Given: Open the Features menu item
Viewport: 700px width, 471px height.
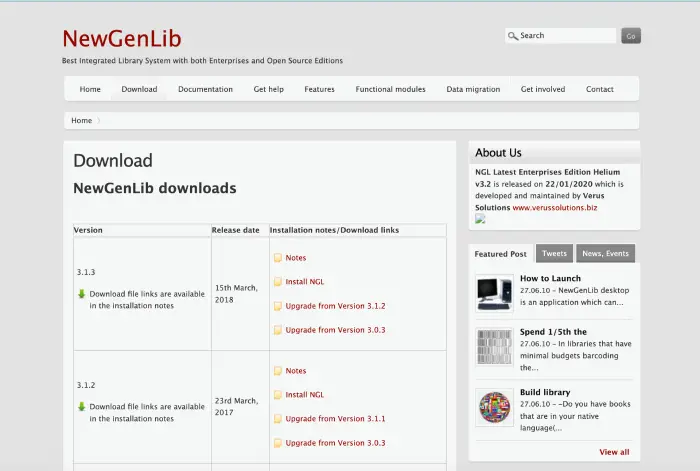Looking at the screenshot, I should tap(320, 89).
